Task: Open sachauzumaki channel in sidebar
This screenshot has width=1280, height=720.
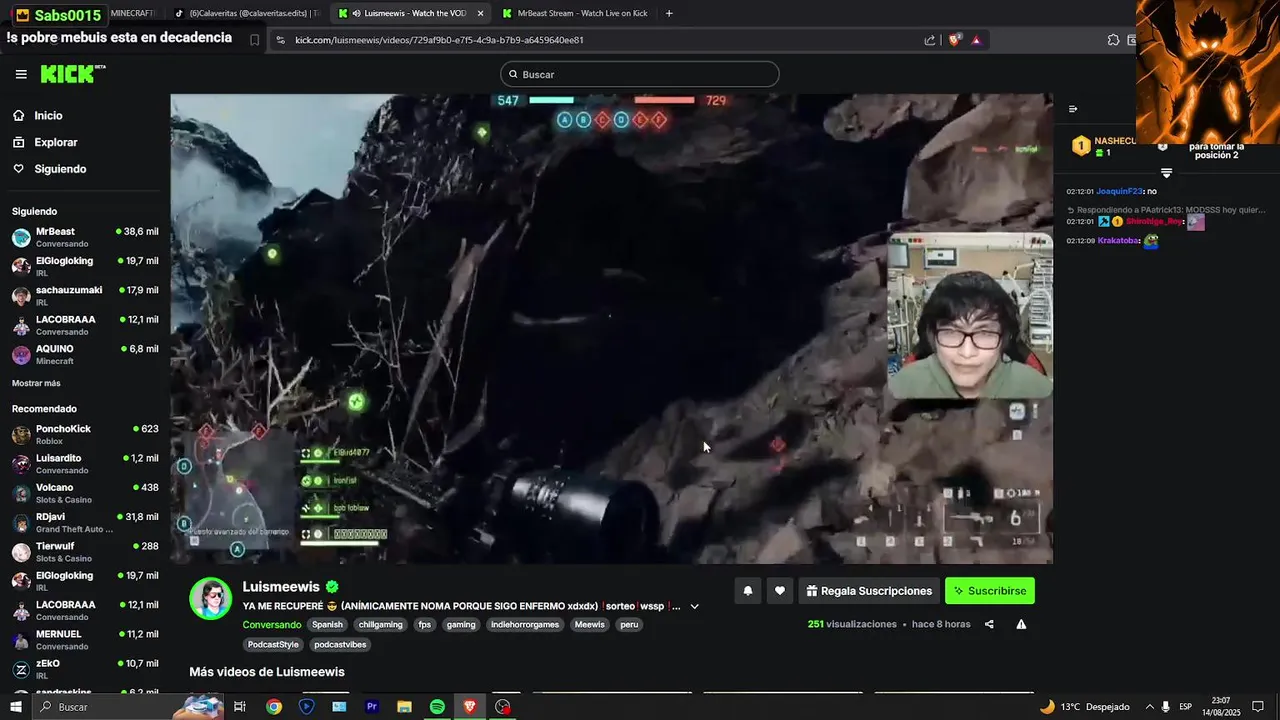Action: pyautogui.click(x=85, y=296)
